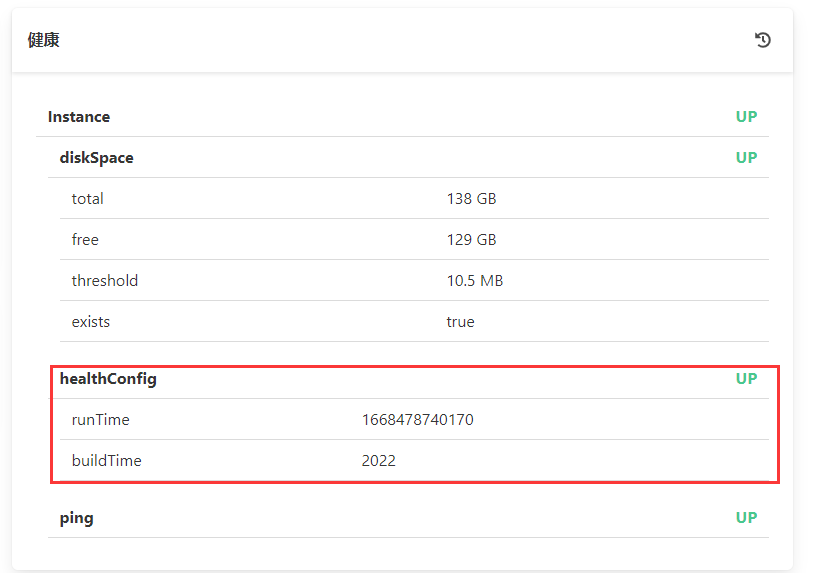Select the exists row label
Viewport: 814px width, 573px height.
91,322
